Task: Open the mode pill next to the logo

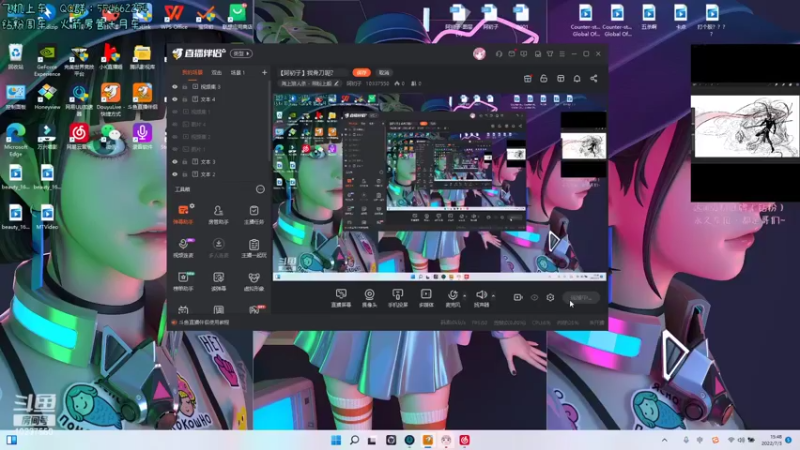Action: point(241,54)
